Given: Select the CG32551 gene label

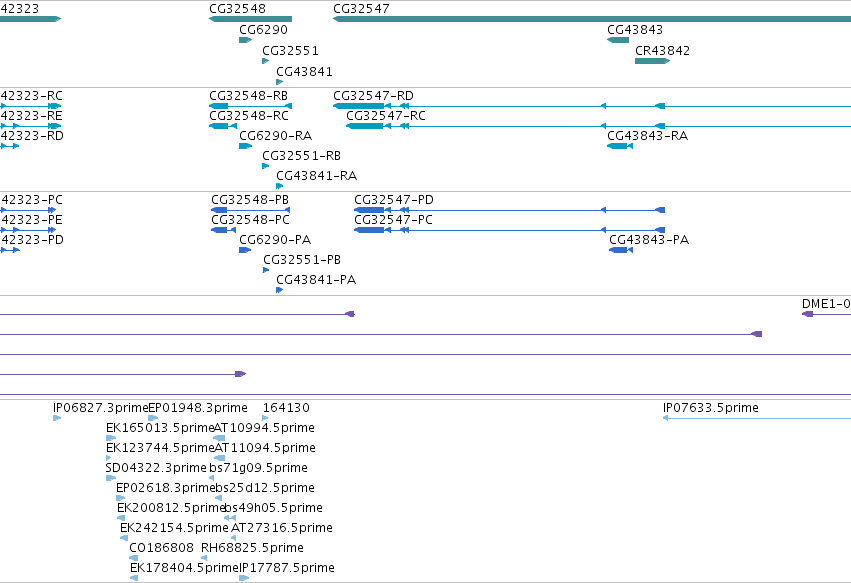Looking at the screenshot, I should (290, 51).
